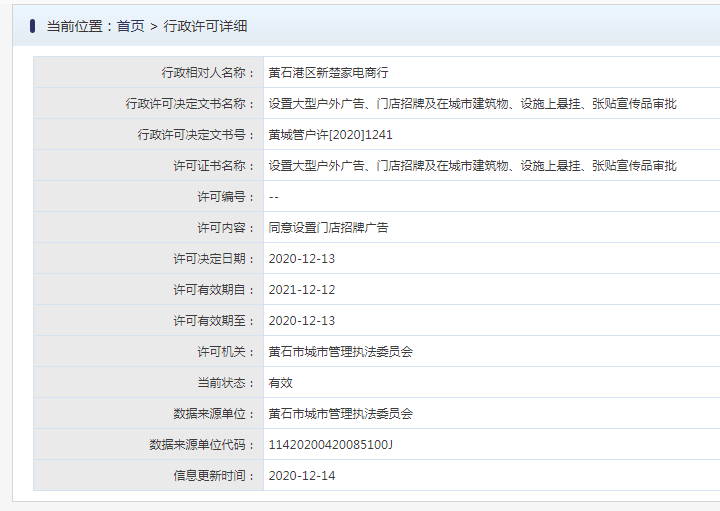Screen dimensions: 720x511
Task: Click the 许可有效期至 value 2020-12-13
Action: coord(302,321)
